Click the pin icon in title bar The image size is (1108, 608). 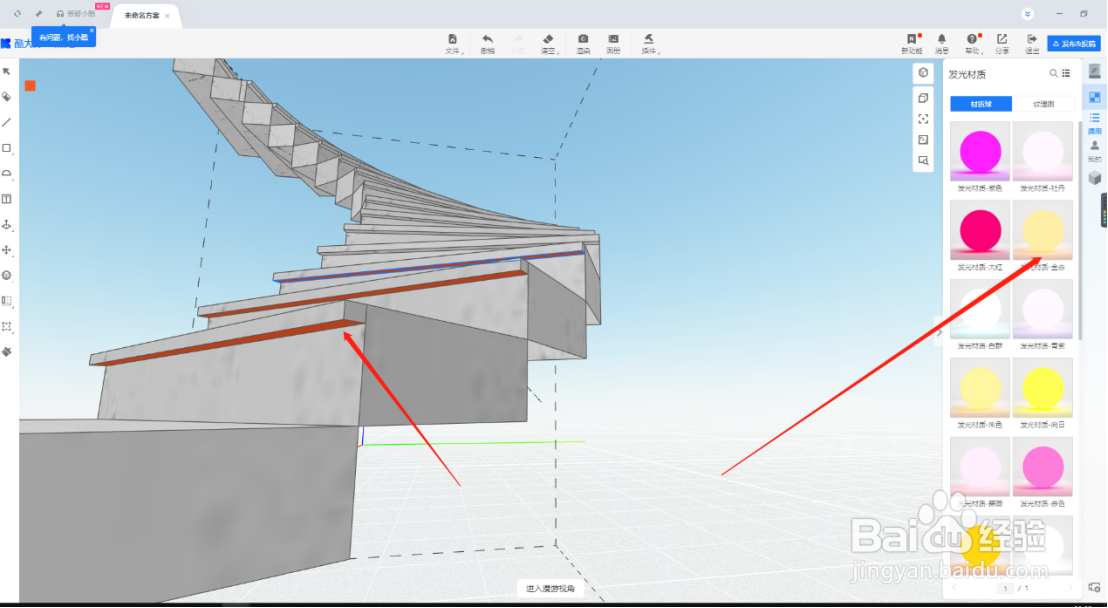pyautogui.click(x=39, y=13)
